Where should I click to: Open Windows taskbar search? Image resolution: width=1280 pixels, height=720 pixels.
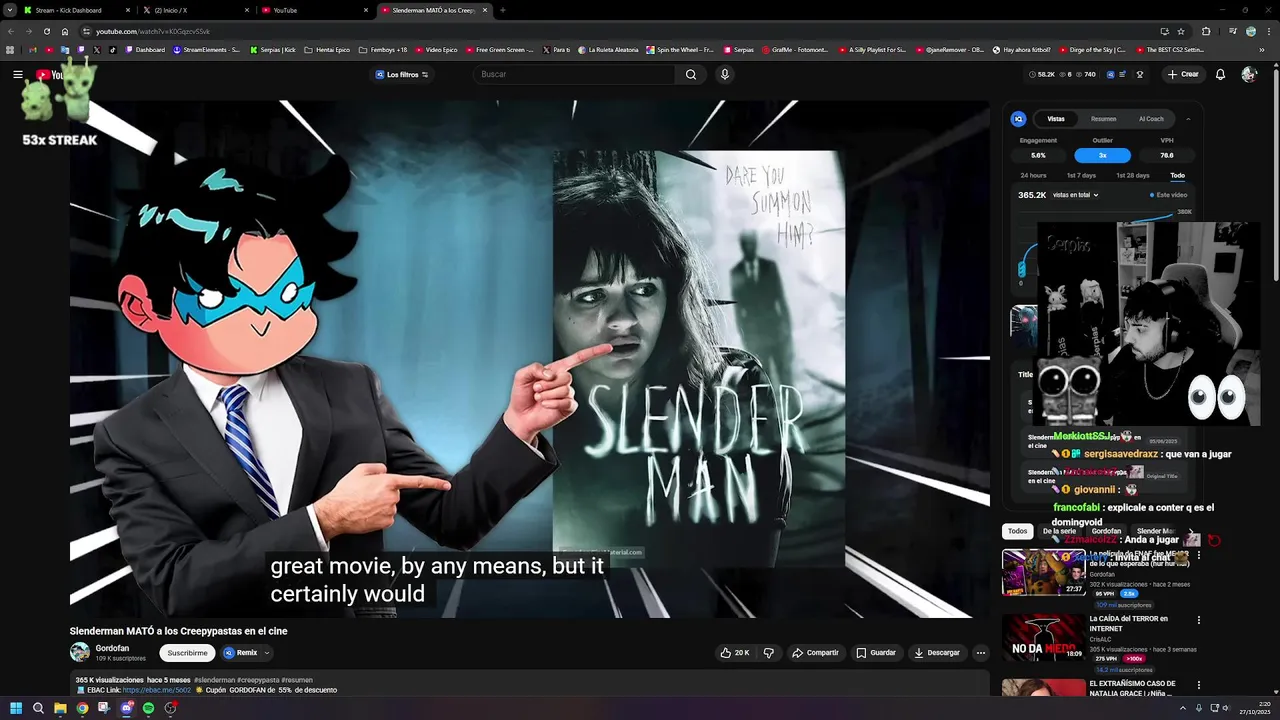click(38, 708)
